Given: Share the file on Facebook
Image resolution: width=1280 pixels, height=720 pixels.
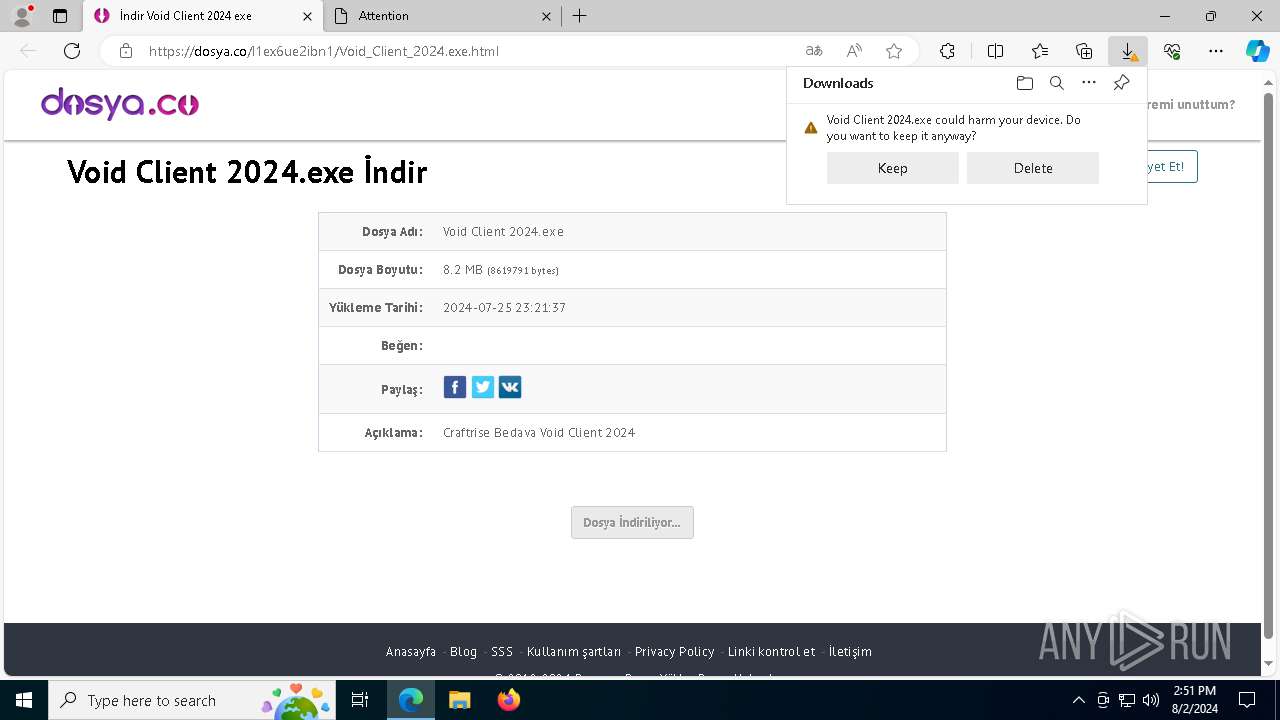Looking at the screenshot, I should point(455,387).
